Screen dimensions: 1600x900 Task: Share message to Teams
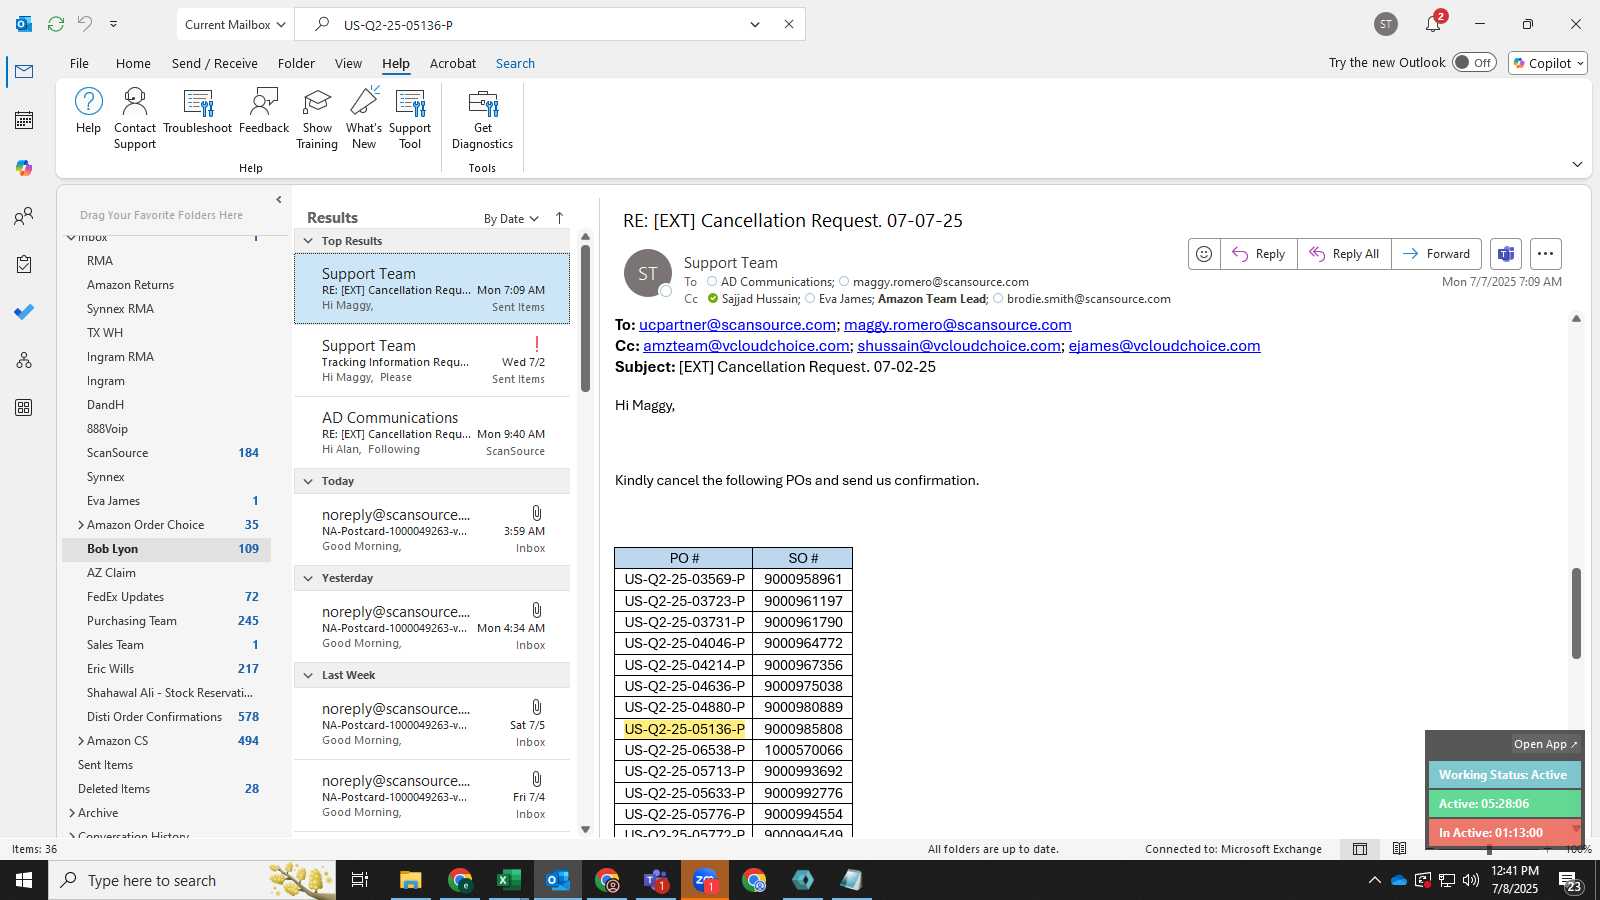(1506, 254)
